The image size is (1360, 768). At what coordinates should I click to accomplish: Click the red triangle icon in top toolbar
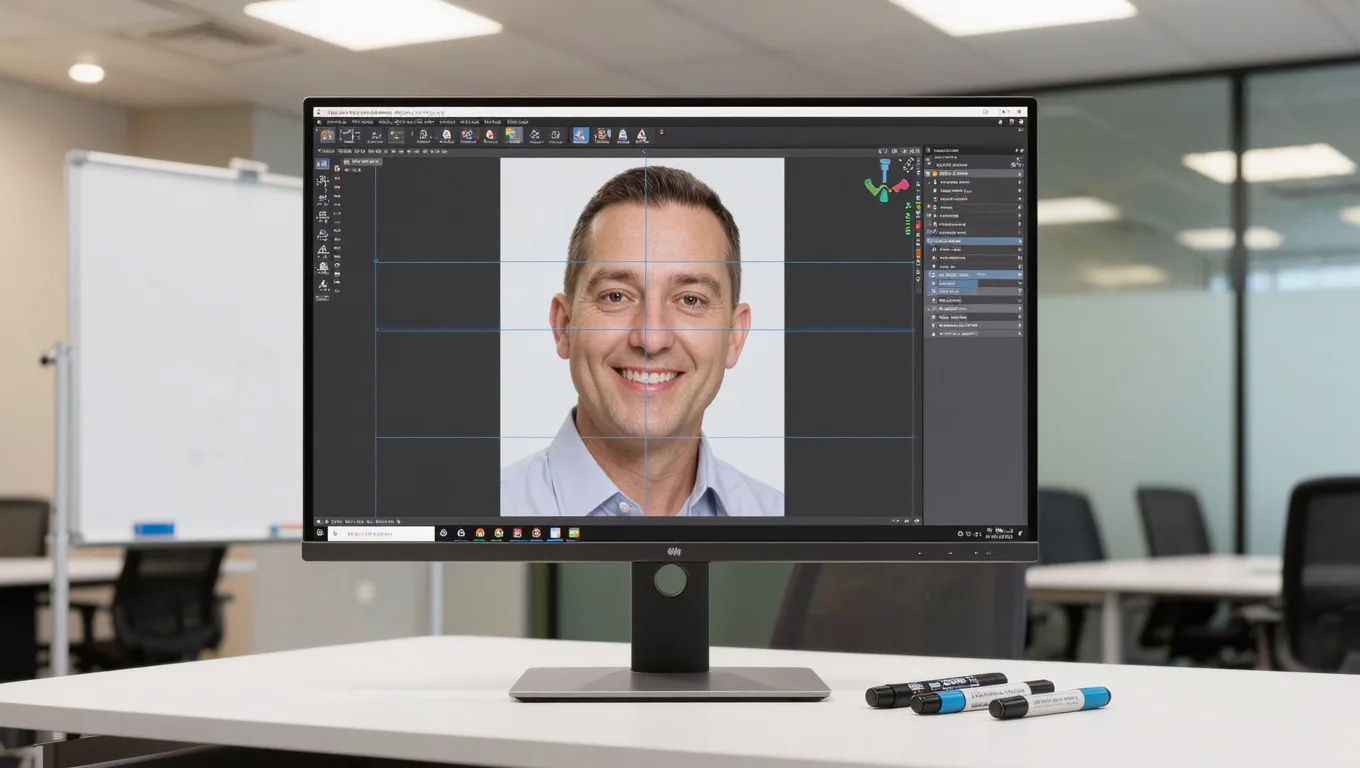tap(641, 135)
